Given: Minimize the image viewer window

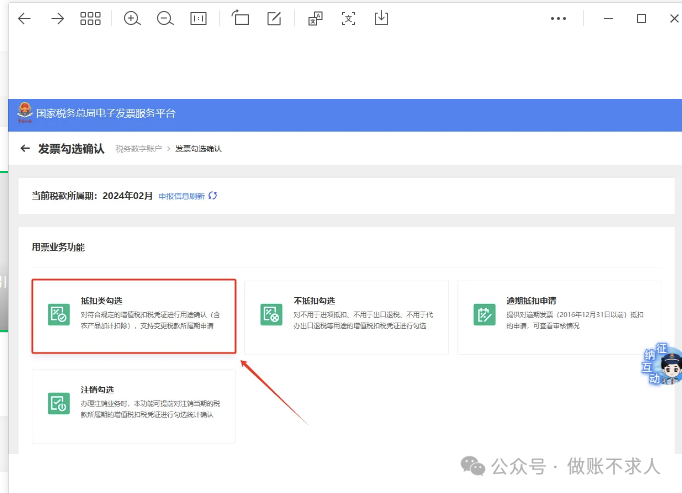Looking at the screenshot, I should point(608,18).
